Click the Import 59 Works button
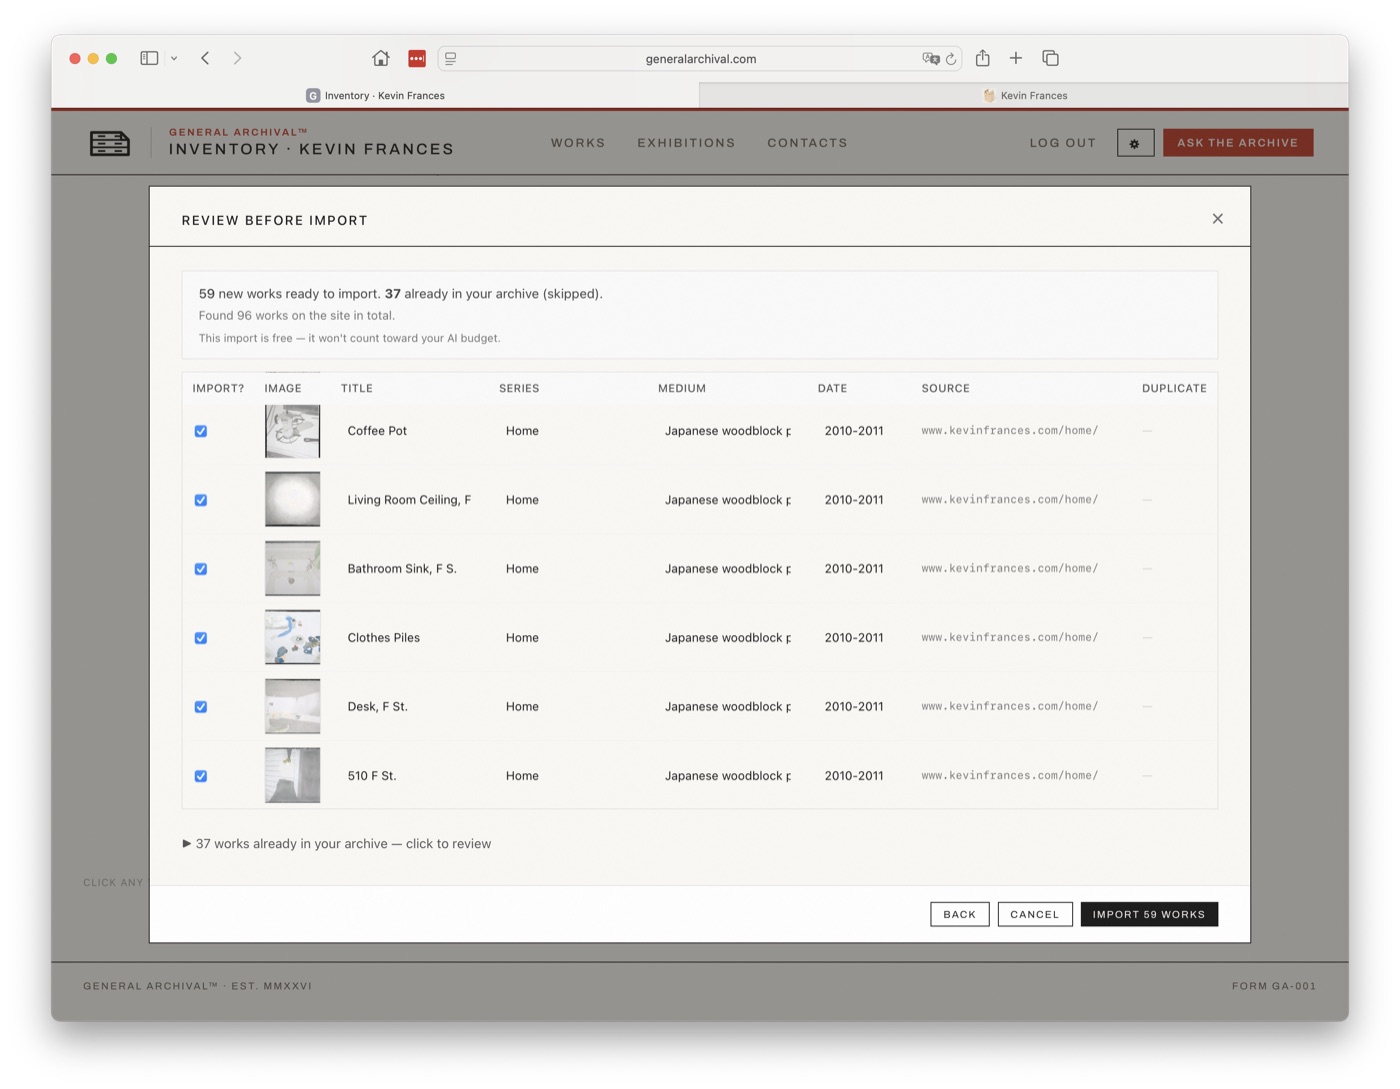 (1149, 914)
